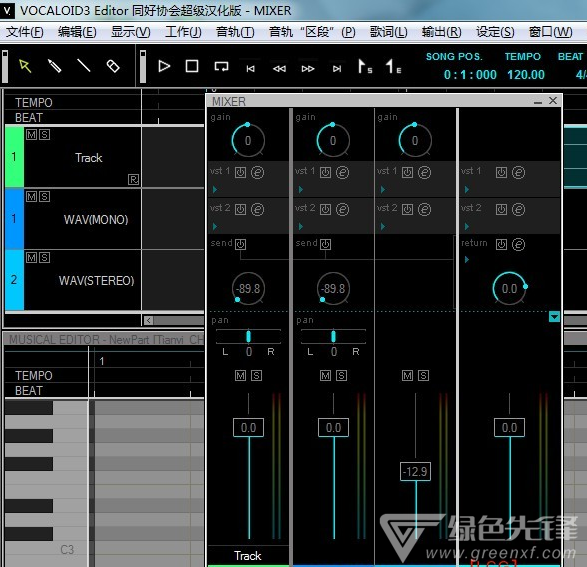Expand vst 1 slot on master channel

466,190
